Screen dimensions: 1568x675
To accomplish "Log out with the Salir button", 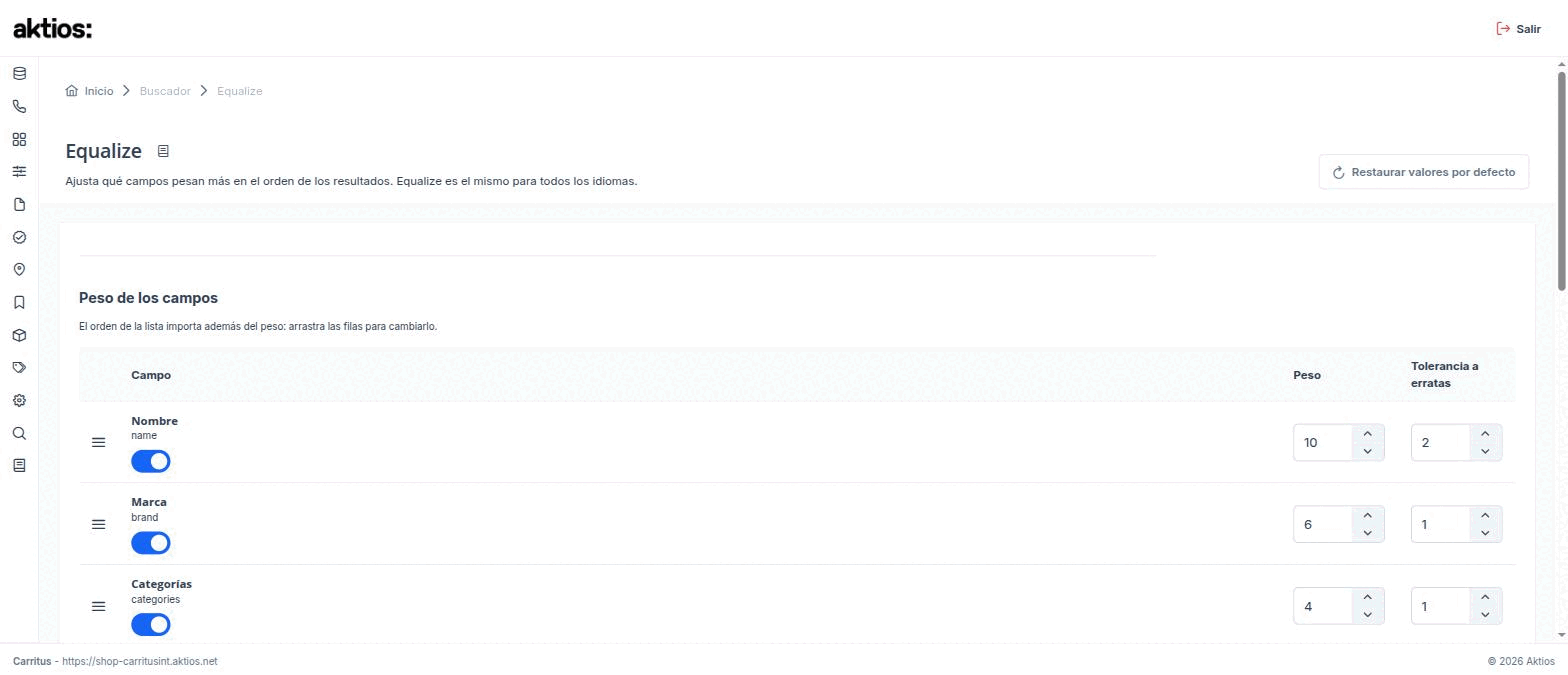I will [1518, 29].
